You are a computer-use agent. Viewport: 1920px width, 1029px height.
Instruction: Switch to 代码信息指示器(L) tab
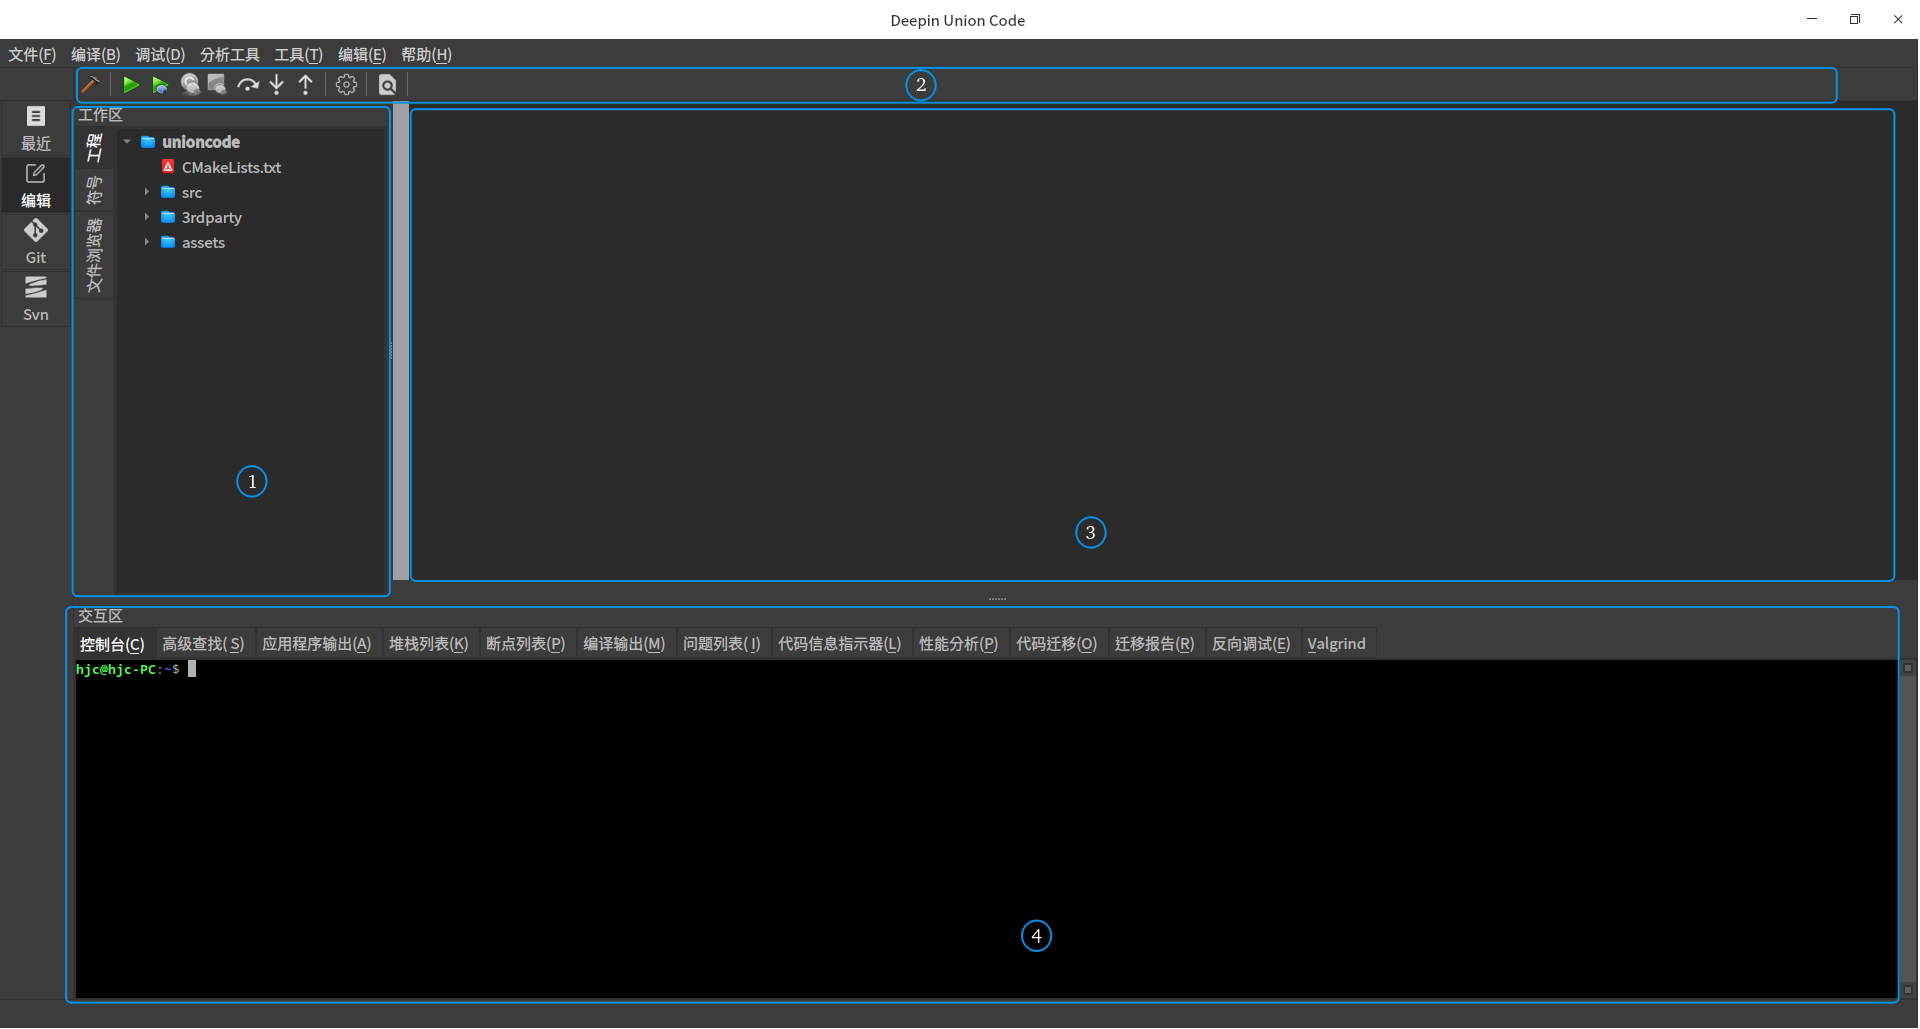tap(840, 644)
